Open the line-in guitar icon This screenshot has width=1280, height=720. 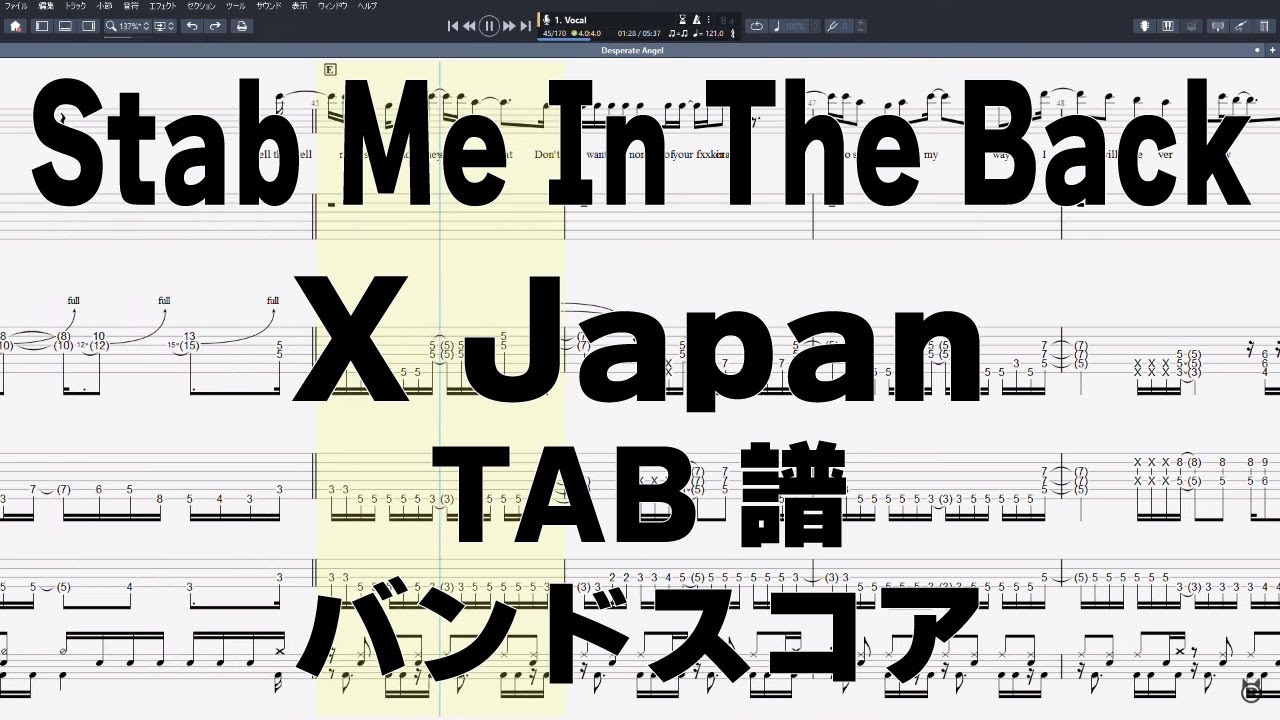[1240, 26]
